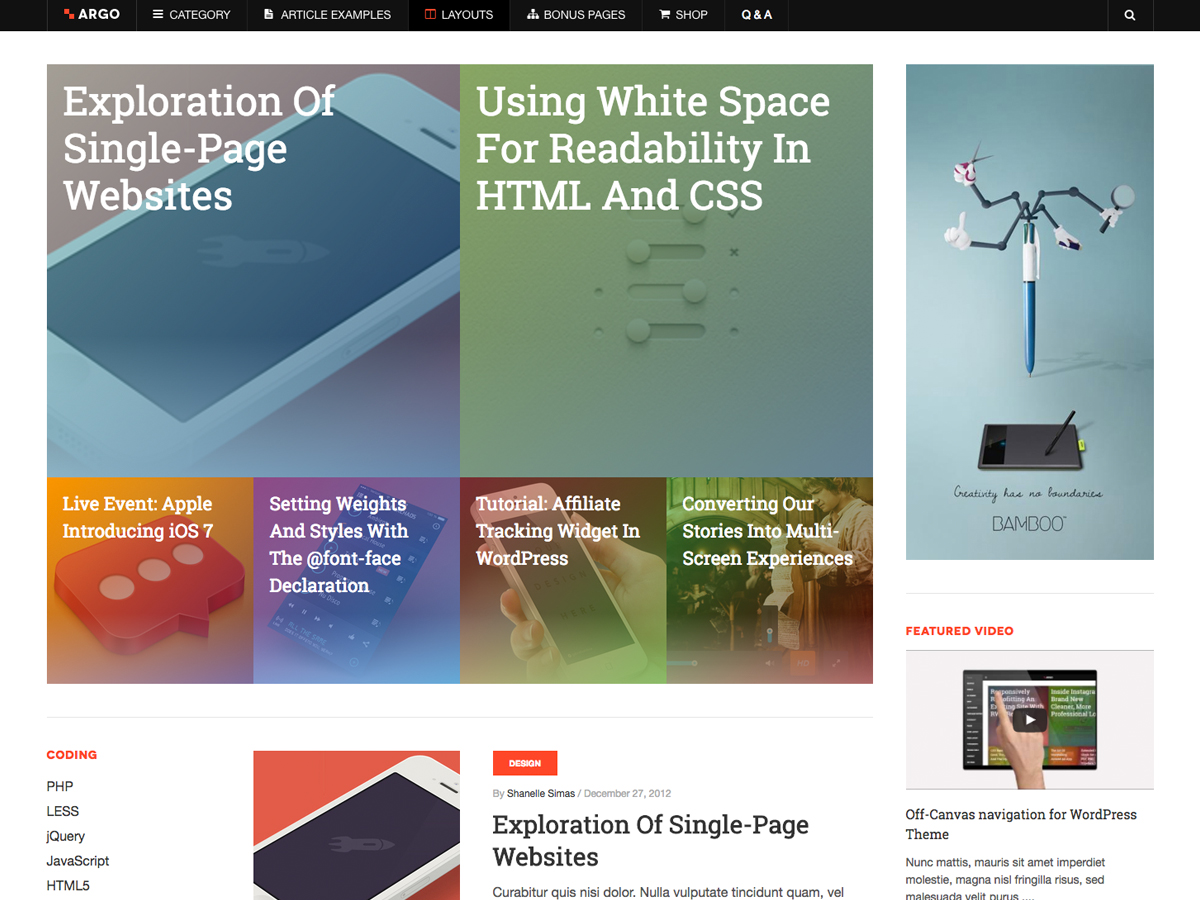Open 'Live Event: Apple Introducing iOS 7'
The width and height of the screenshot is (1200, 900).
(150, 580)
